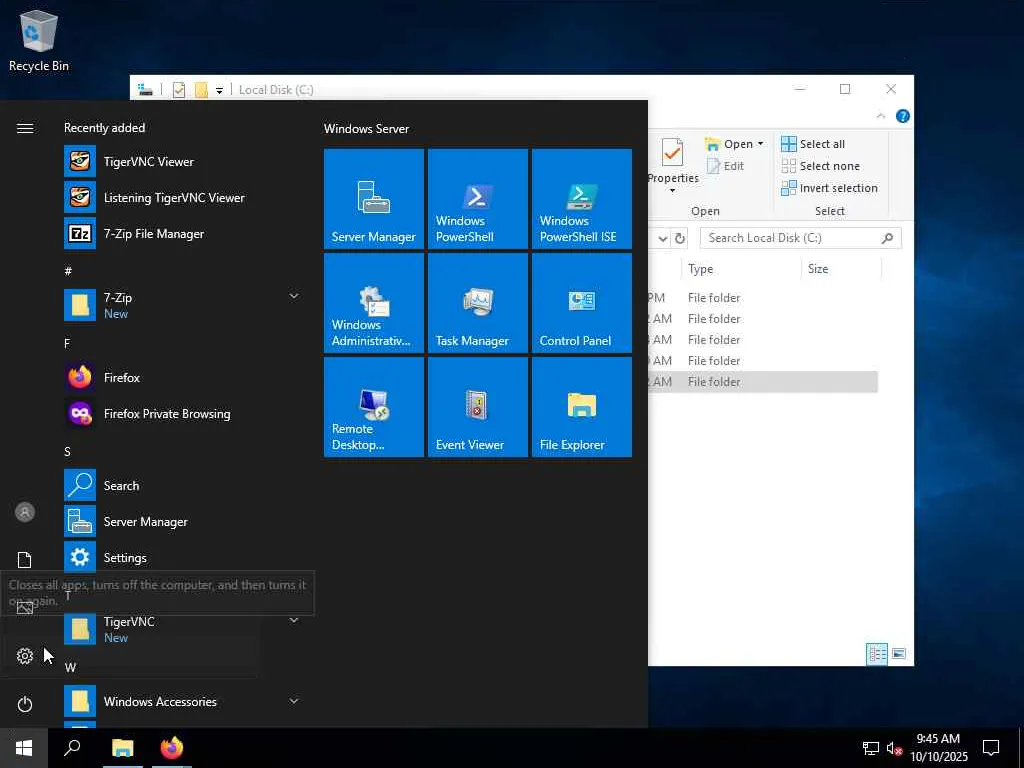Open Search from the app list
1024x768 pixels.
point(183,485)
